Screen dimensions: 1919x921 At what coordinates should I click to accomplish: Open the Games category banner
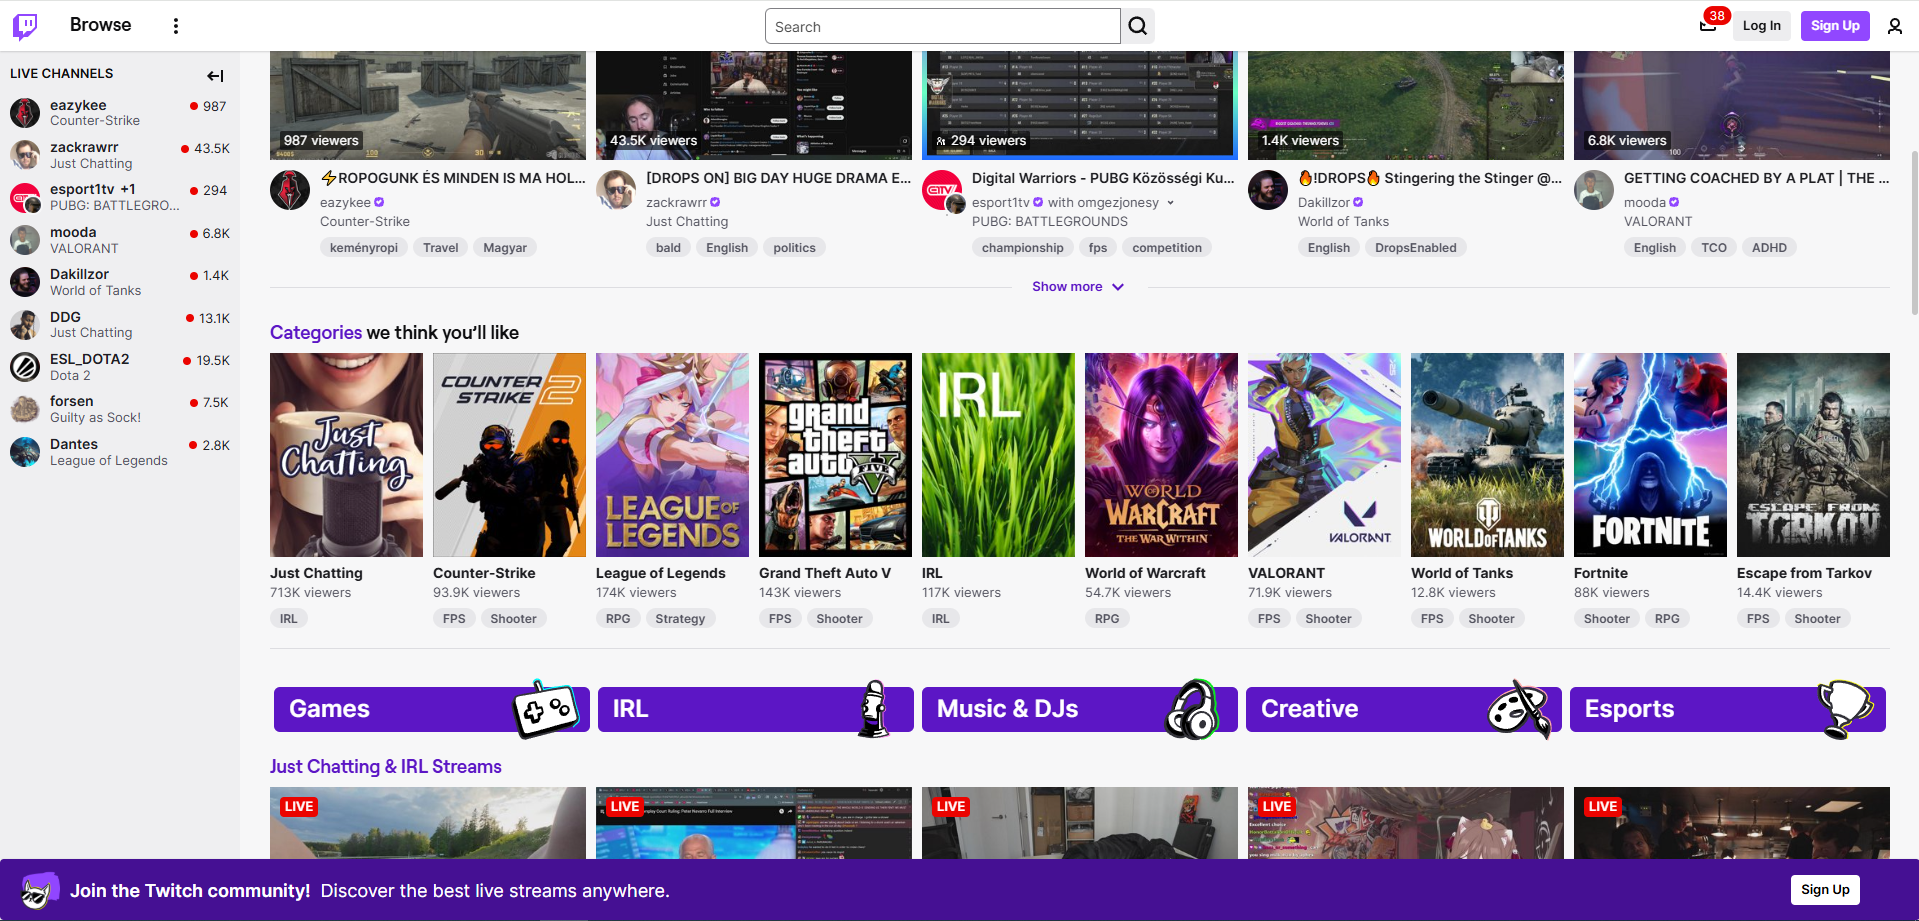[432, 709]
